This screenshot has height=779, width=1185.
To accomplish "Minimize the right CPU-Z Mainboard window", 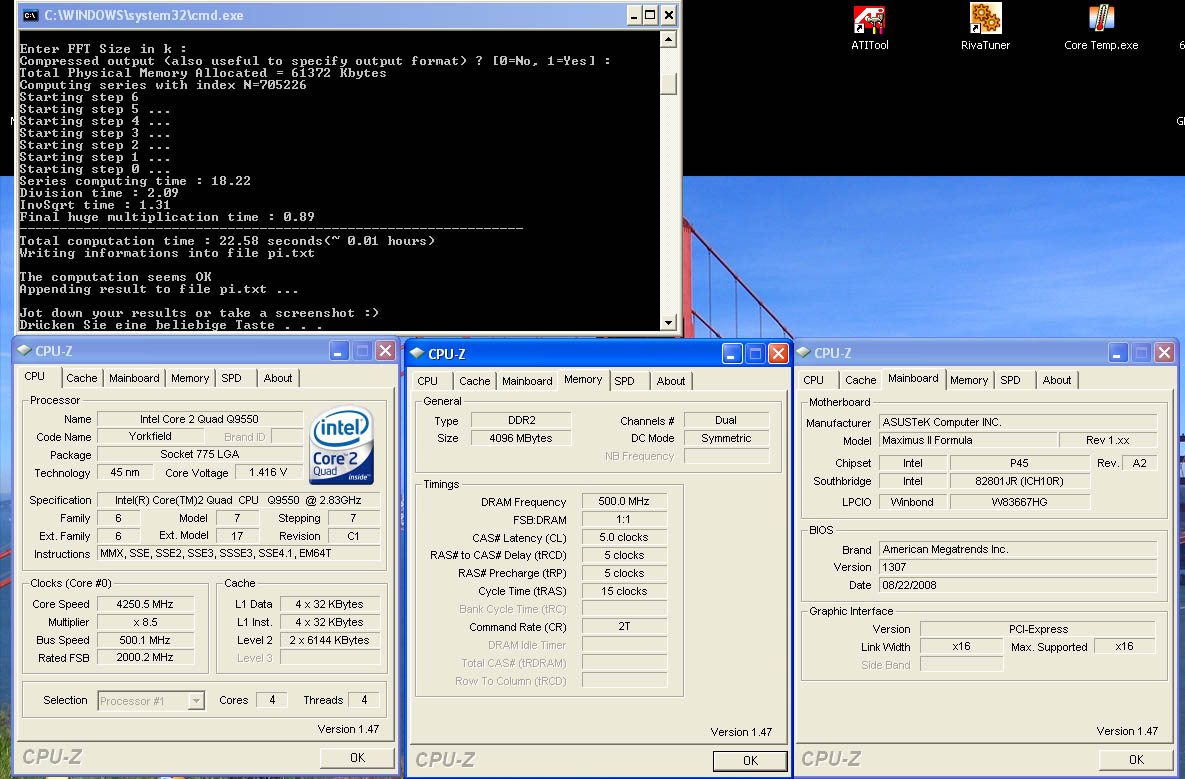I will pos(1118,352).
